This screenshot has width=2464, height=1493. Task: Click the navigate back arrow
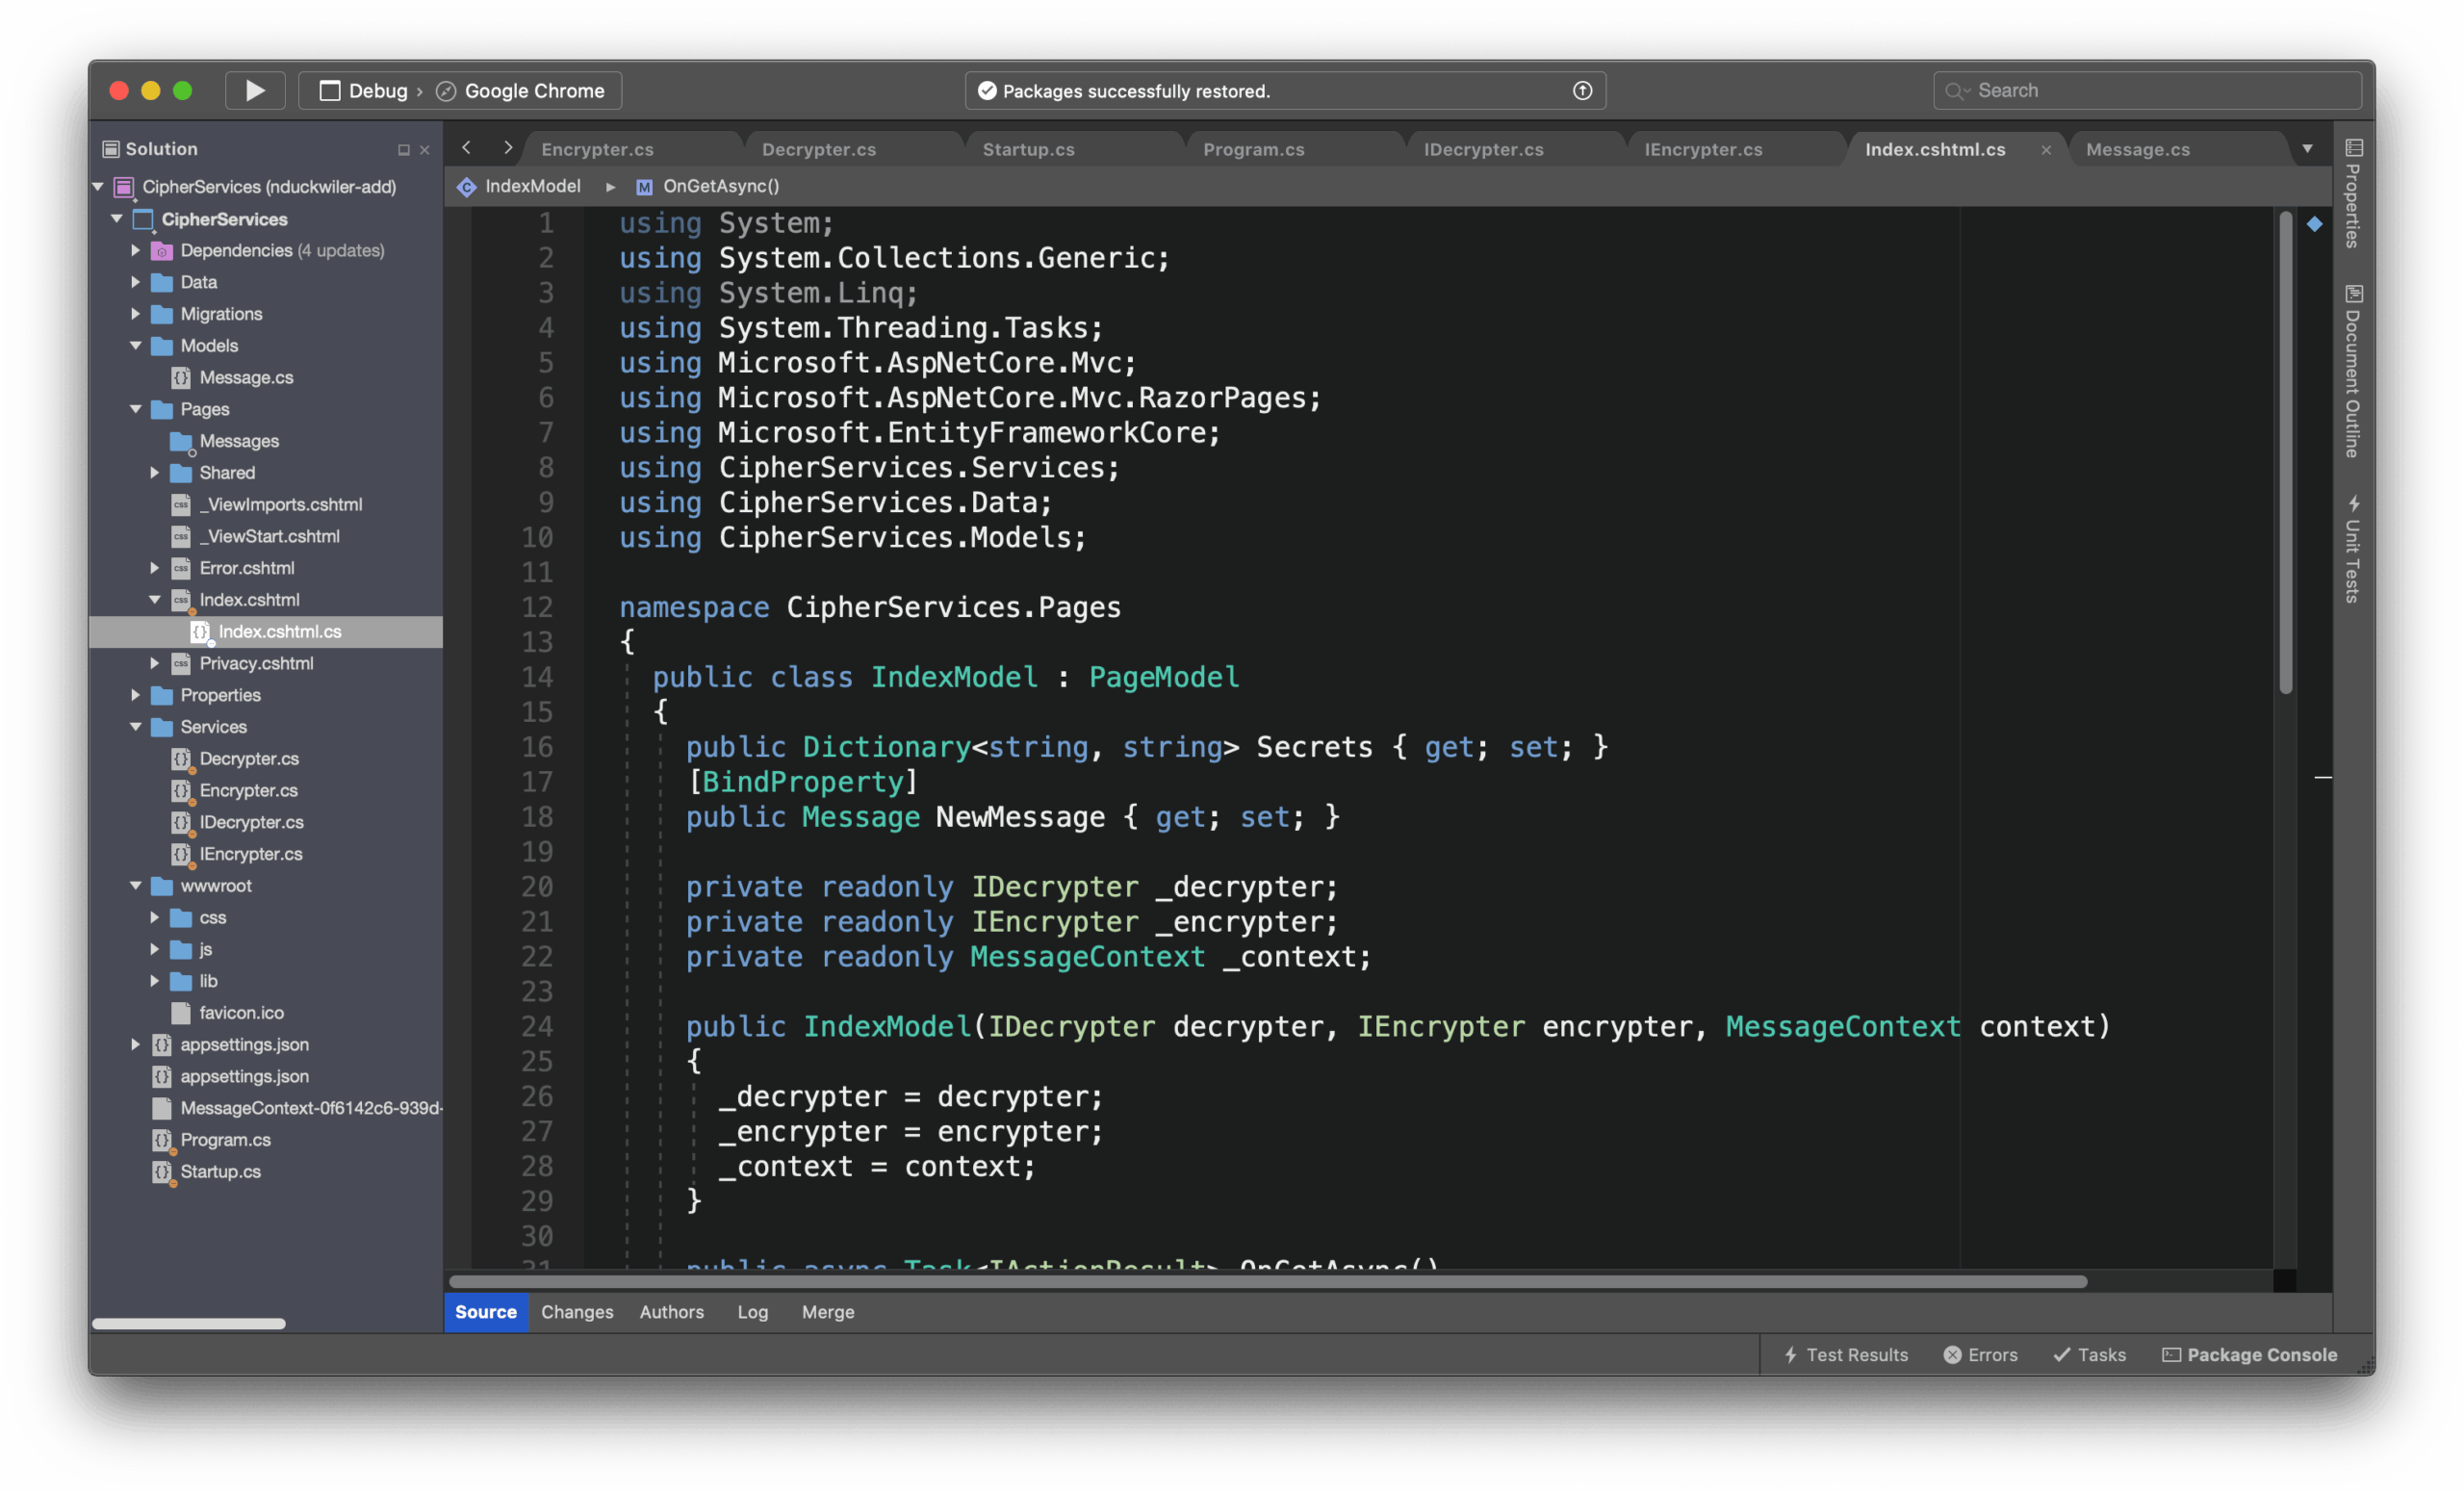pos(466,148)
